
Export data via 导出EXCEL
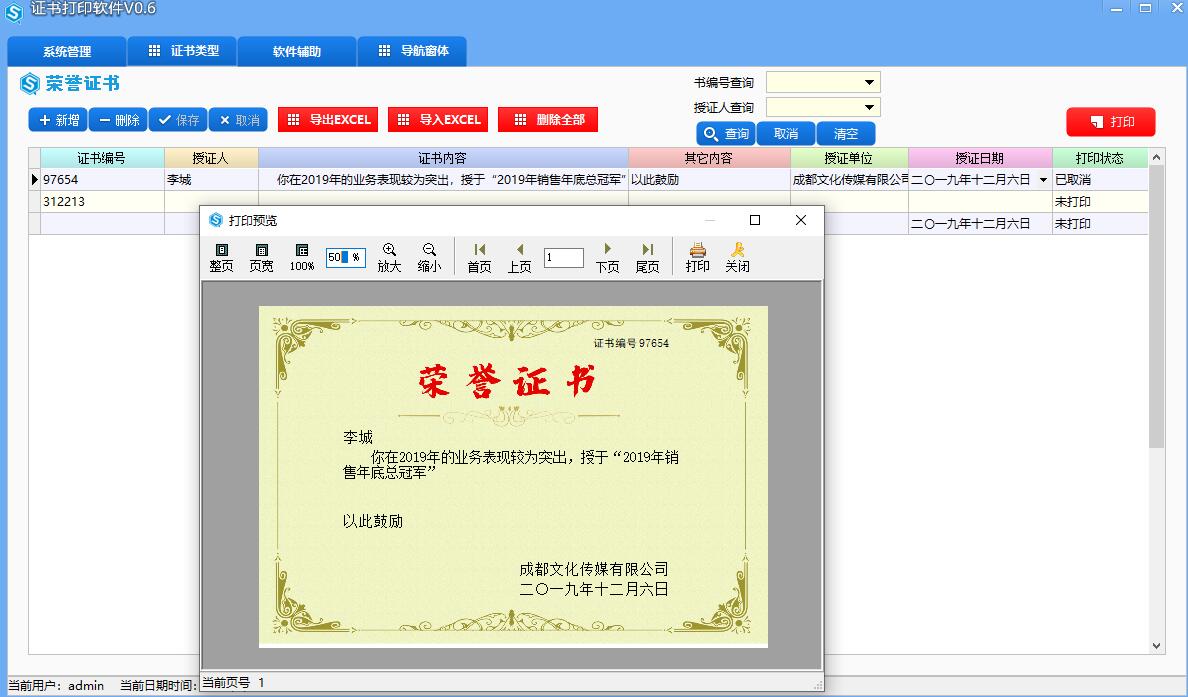pos(328,120)
